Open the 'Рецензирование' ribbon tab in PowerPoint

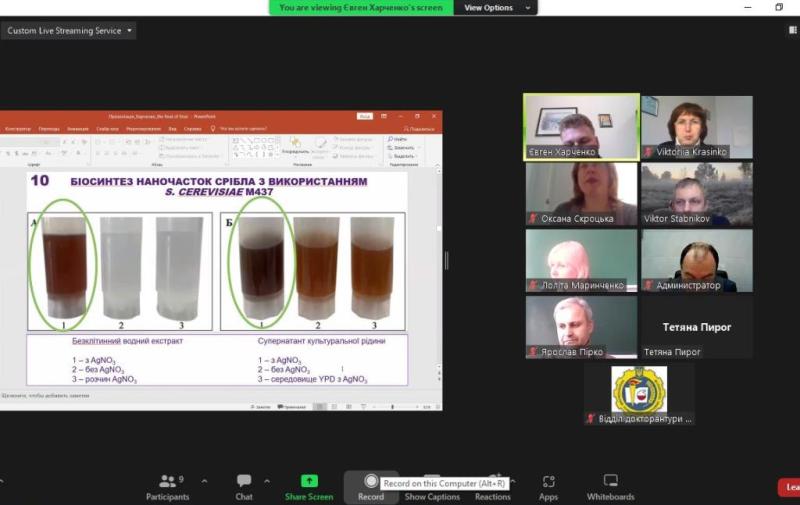click(x=143, y=129)
